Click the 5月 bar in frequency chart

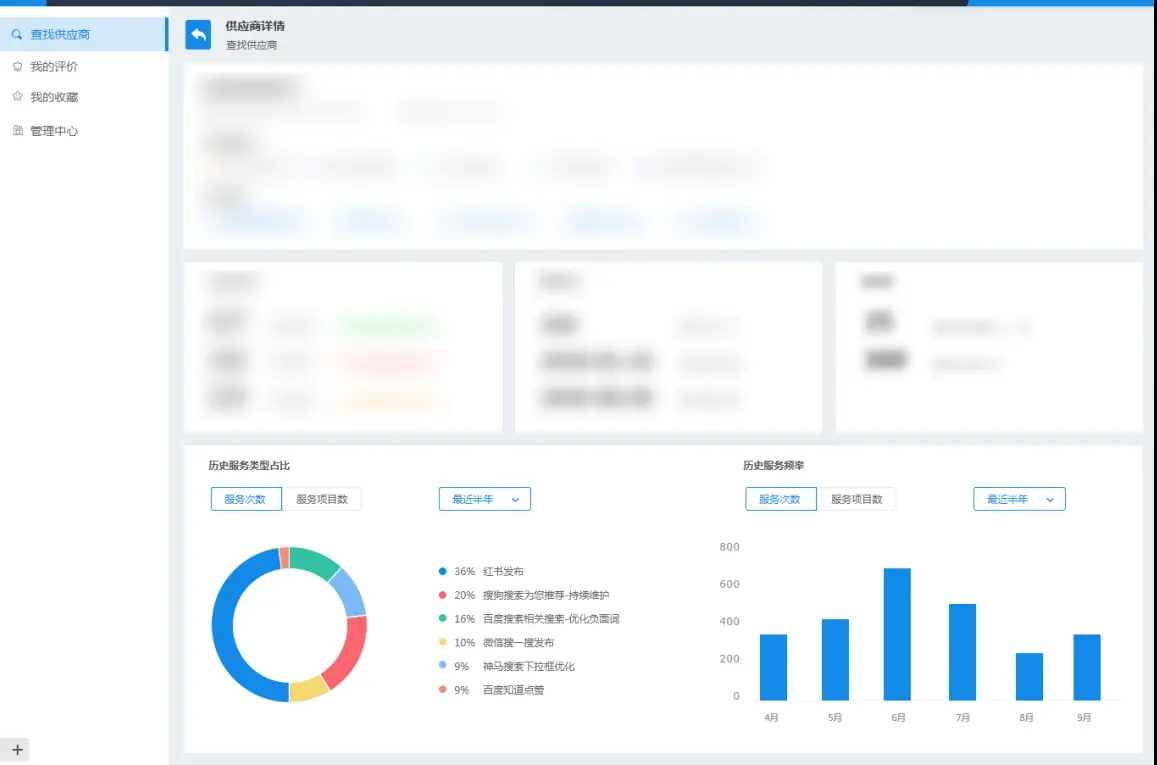(x=835, y=660)
